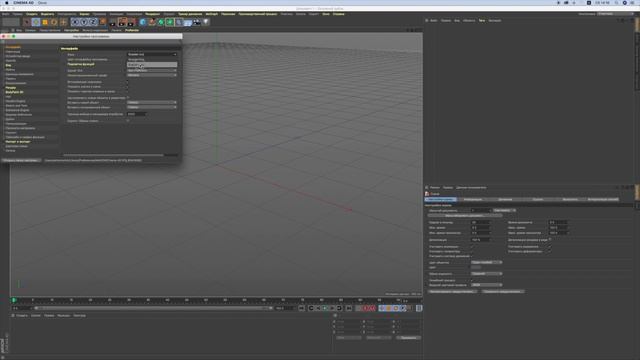Click the attribute selection limit field
This screenshot has width=640, height=360.
point(135,114)
